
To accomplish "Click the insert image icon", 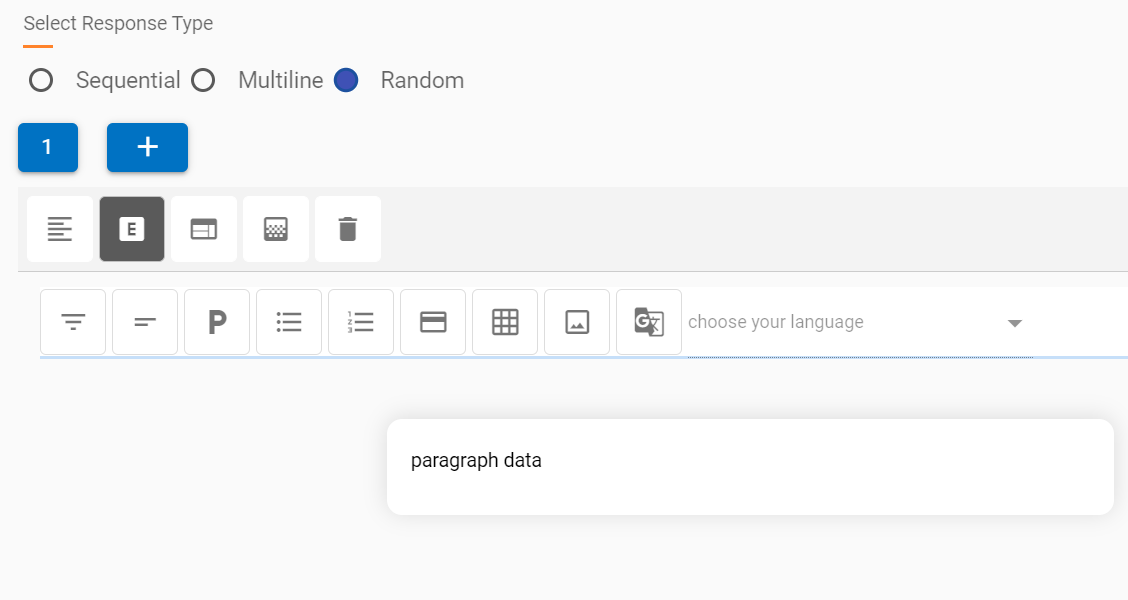I will (x=577, y=322).
